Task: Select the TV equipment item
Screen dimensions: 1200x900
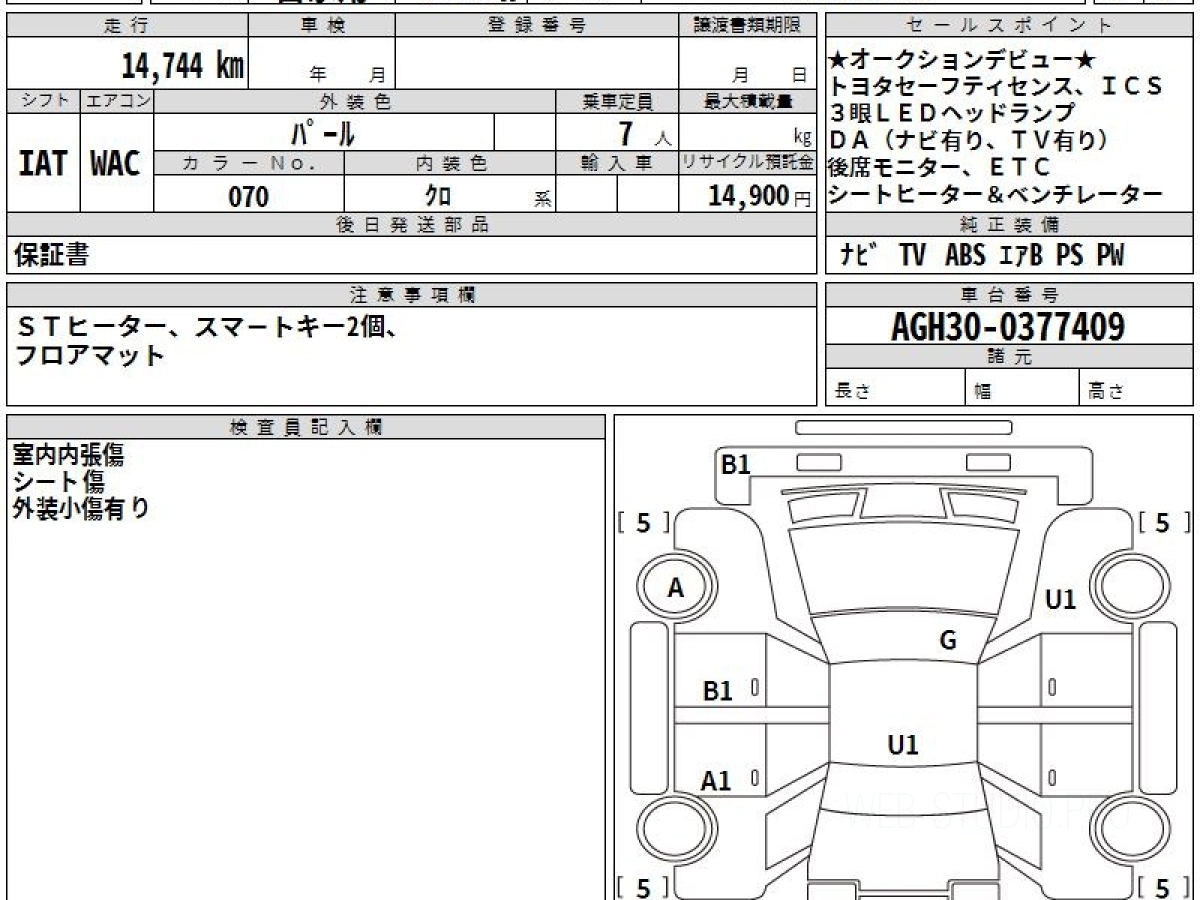Action: [911, 255]
